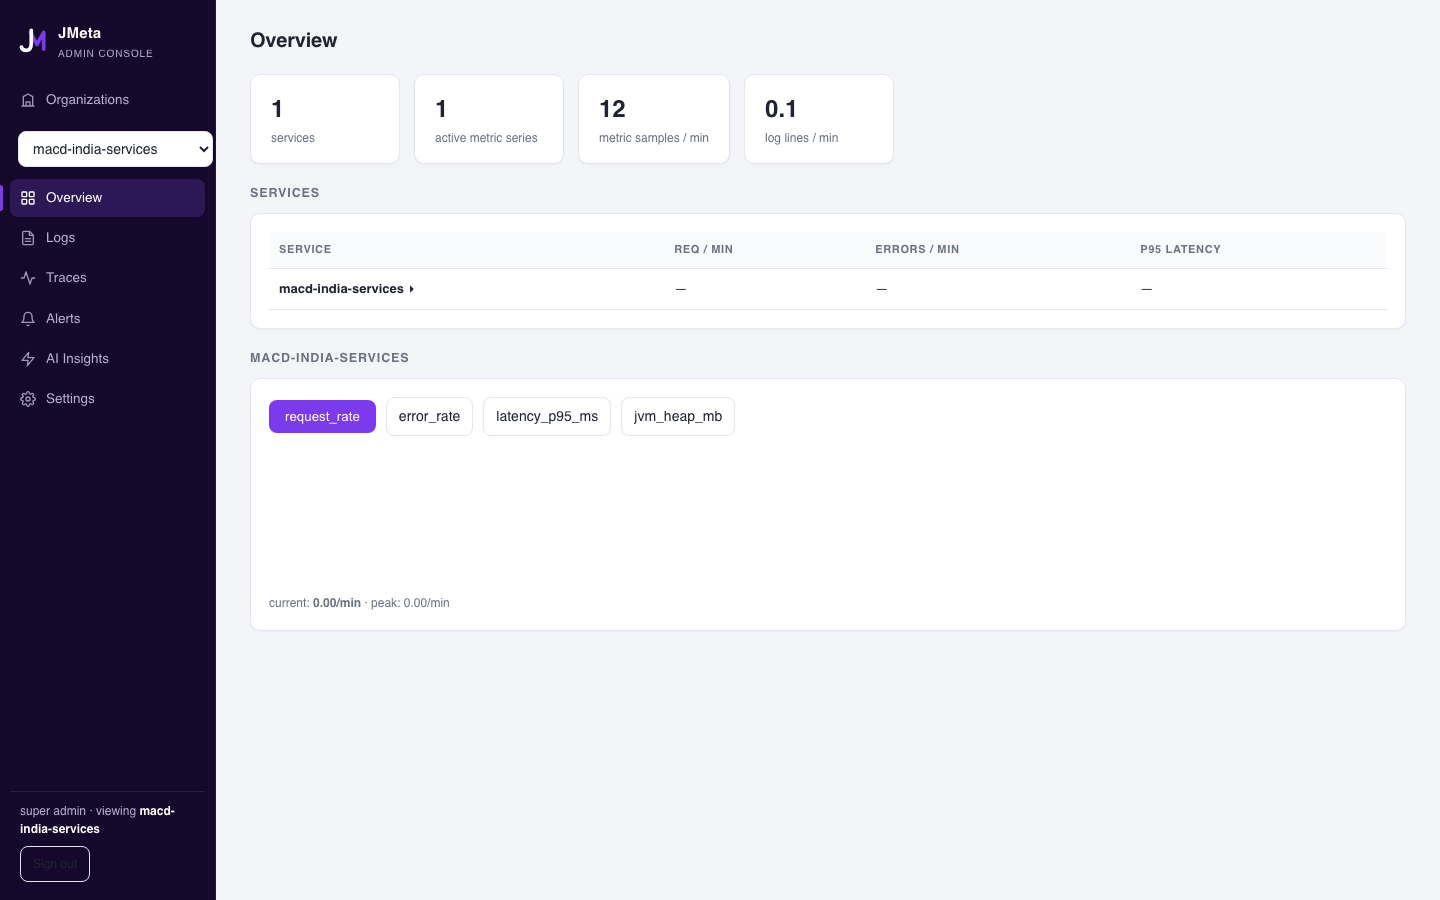Click the SERVICE column header

305,249
